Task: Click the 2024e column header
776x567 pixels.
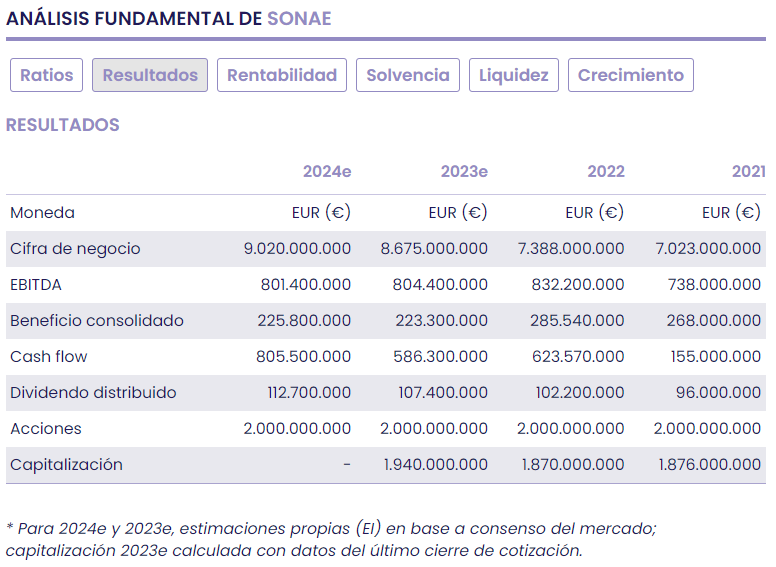Action: coord(327,171)
